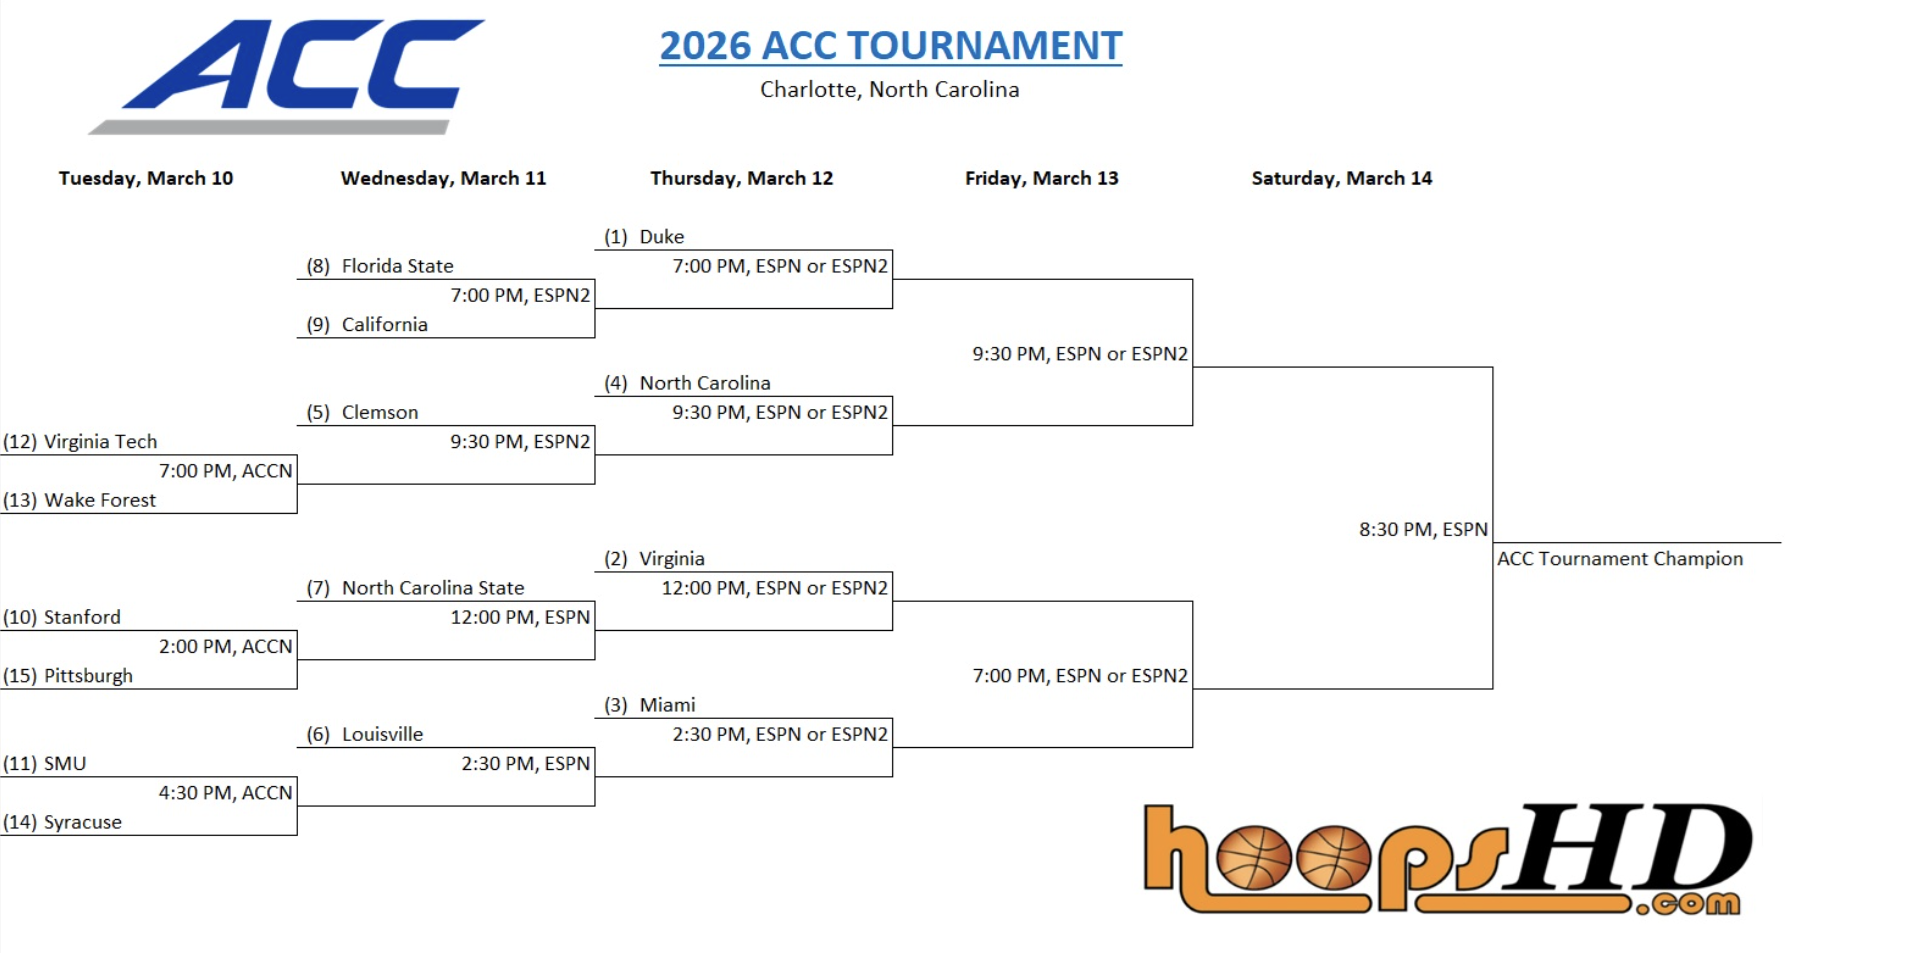Image resolution: width=1914 pixels, height=980 pixels.
Task: Select the (3) Miami bracket slot
Action: point(650,705)
